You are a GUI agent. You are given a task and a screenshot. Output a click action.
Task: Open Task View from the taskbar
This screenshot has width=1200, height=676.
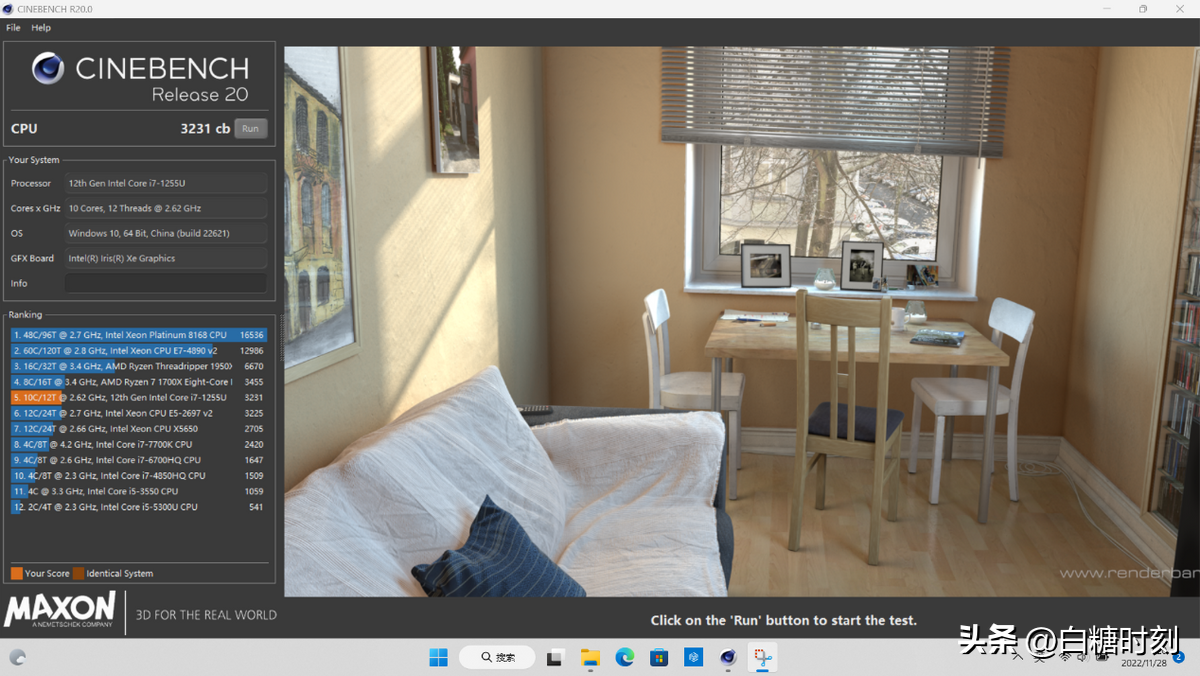point(555,657)
